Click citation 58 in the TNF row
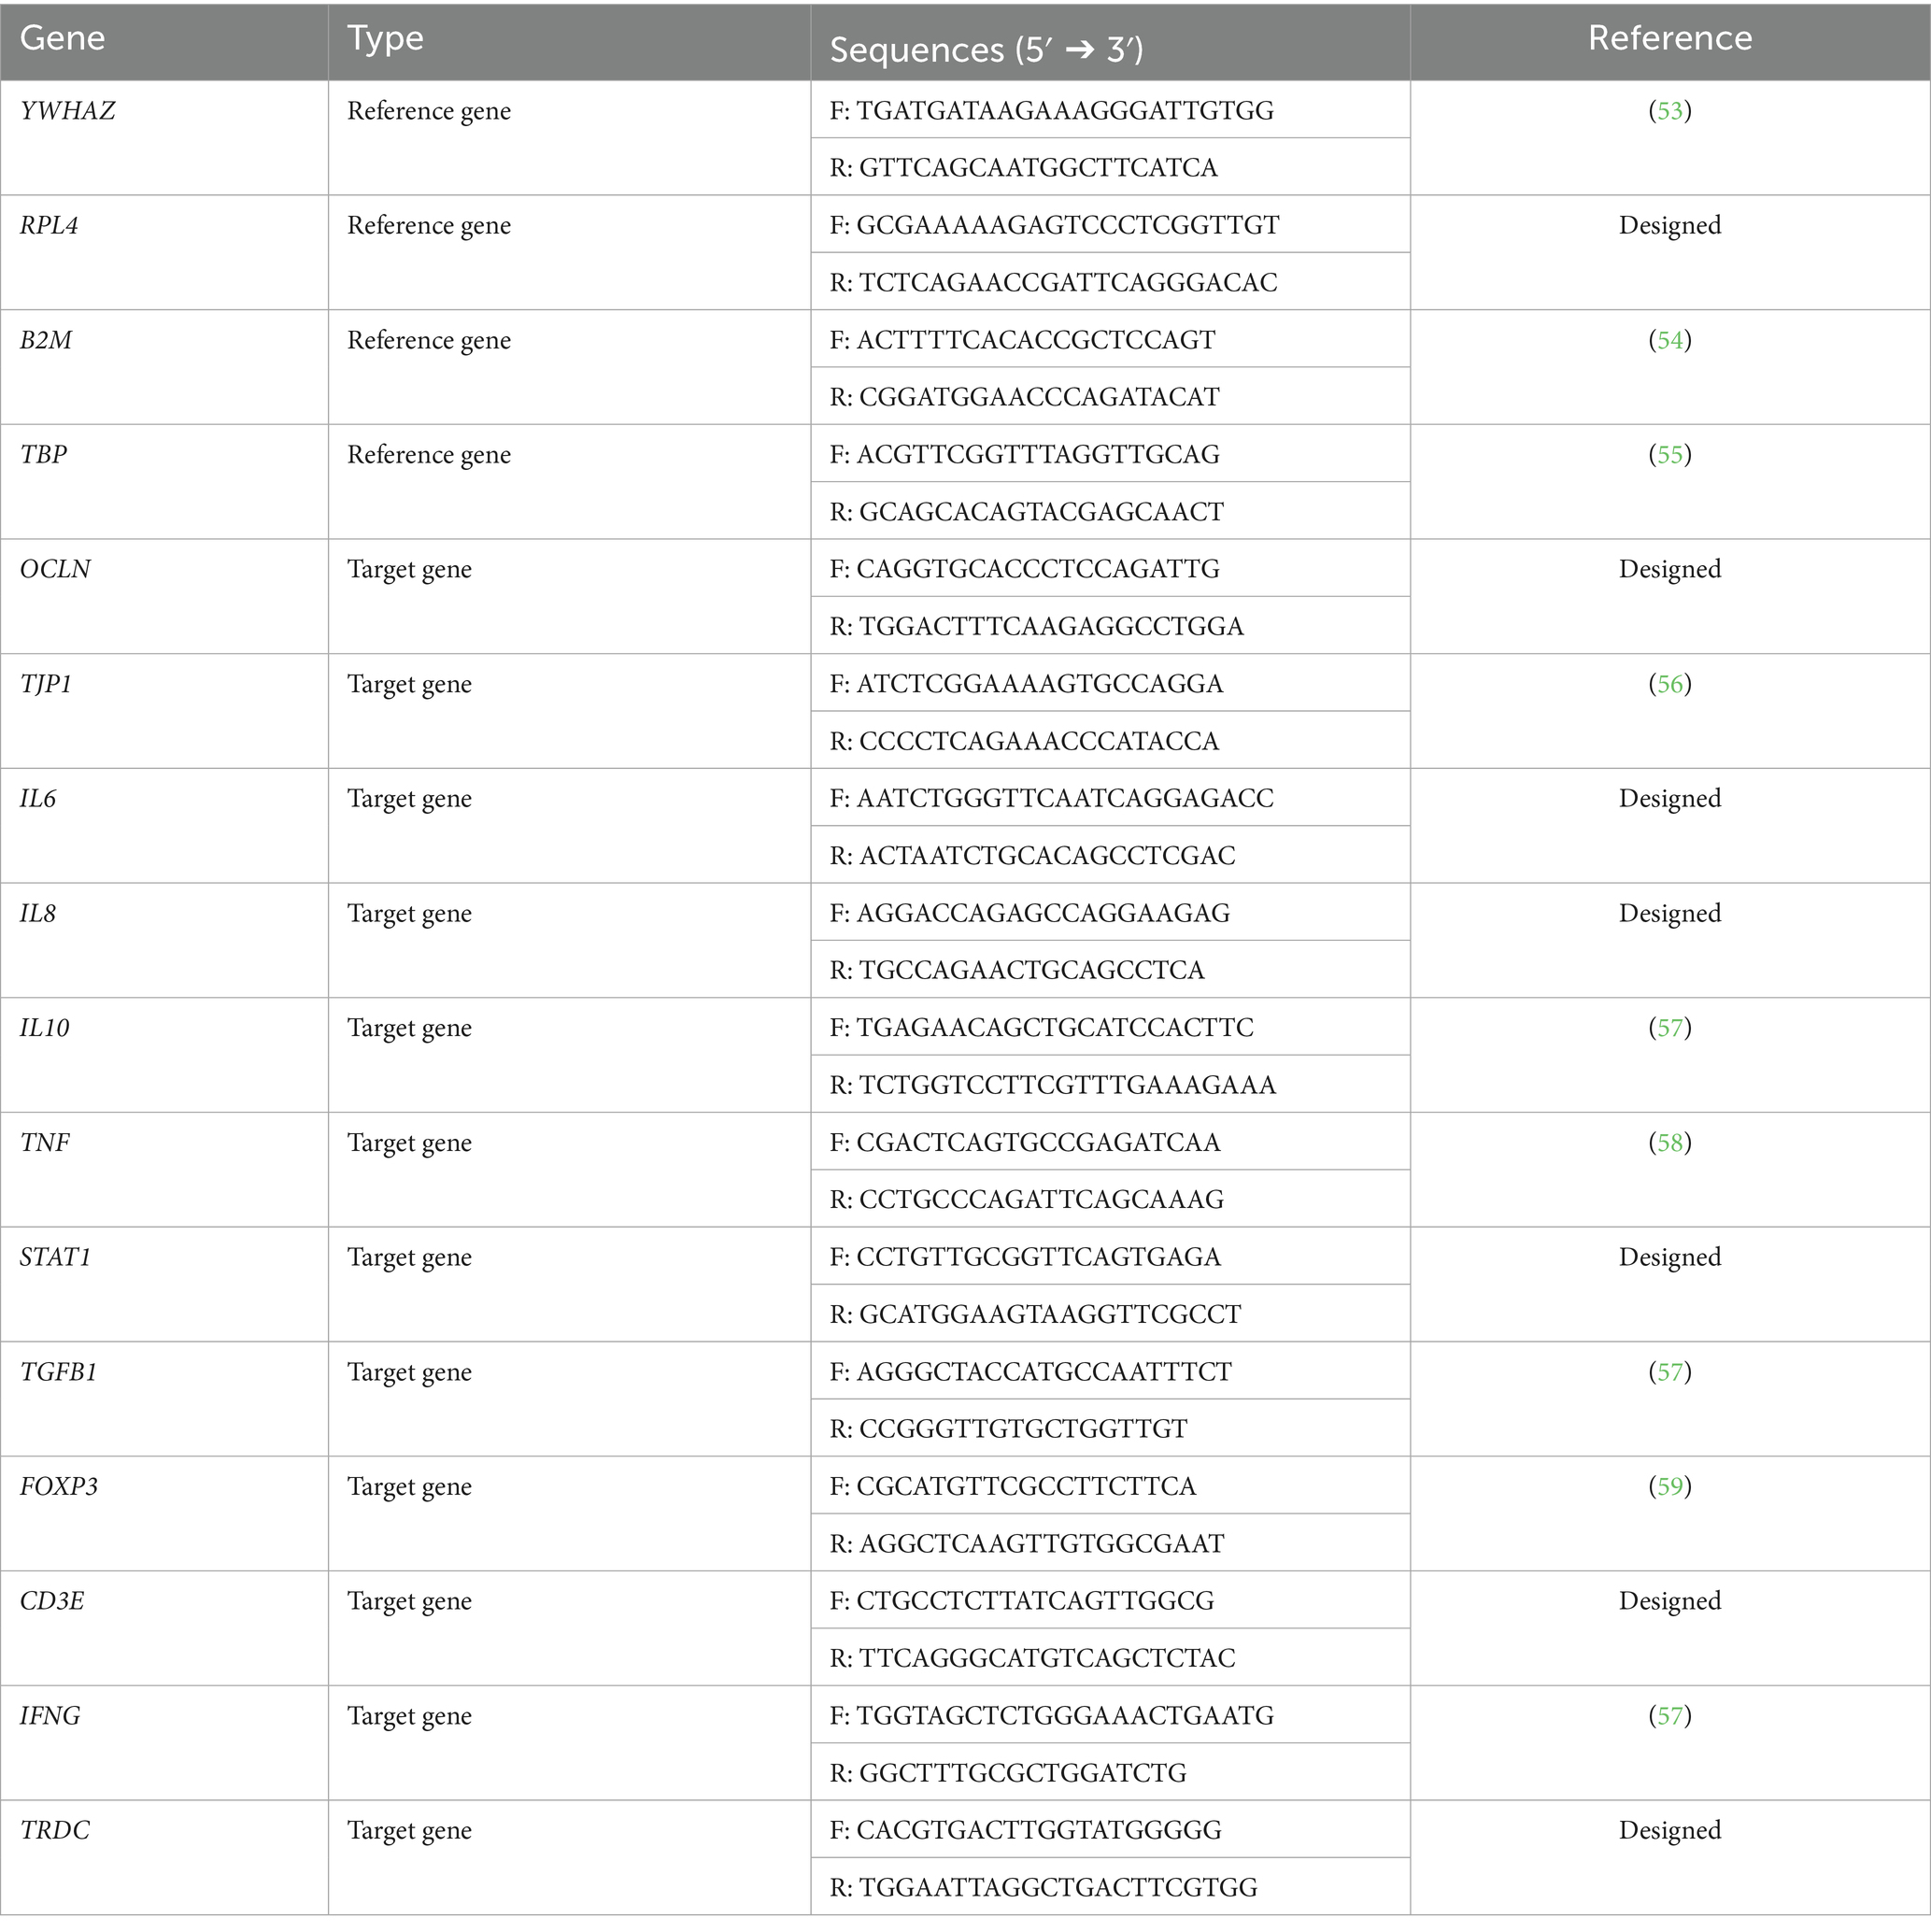 pos(1669,1143)
